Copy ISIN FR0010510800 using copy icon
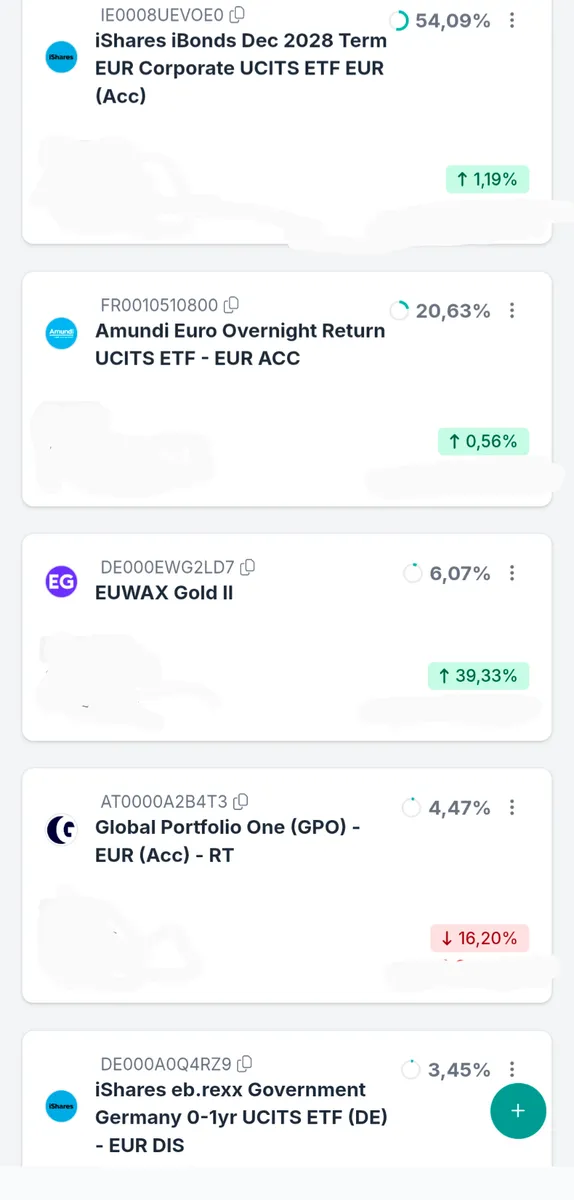This screenshot has width=574, height=1200. [231, 305]
